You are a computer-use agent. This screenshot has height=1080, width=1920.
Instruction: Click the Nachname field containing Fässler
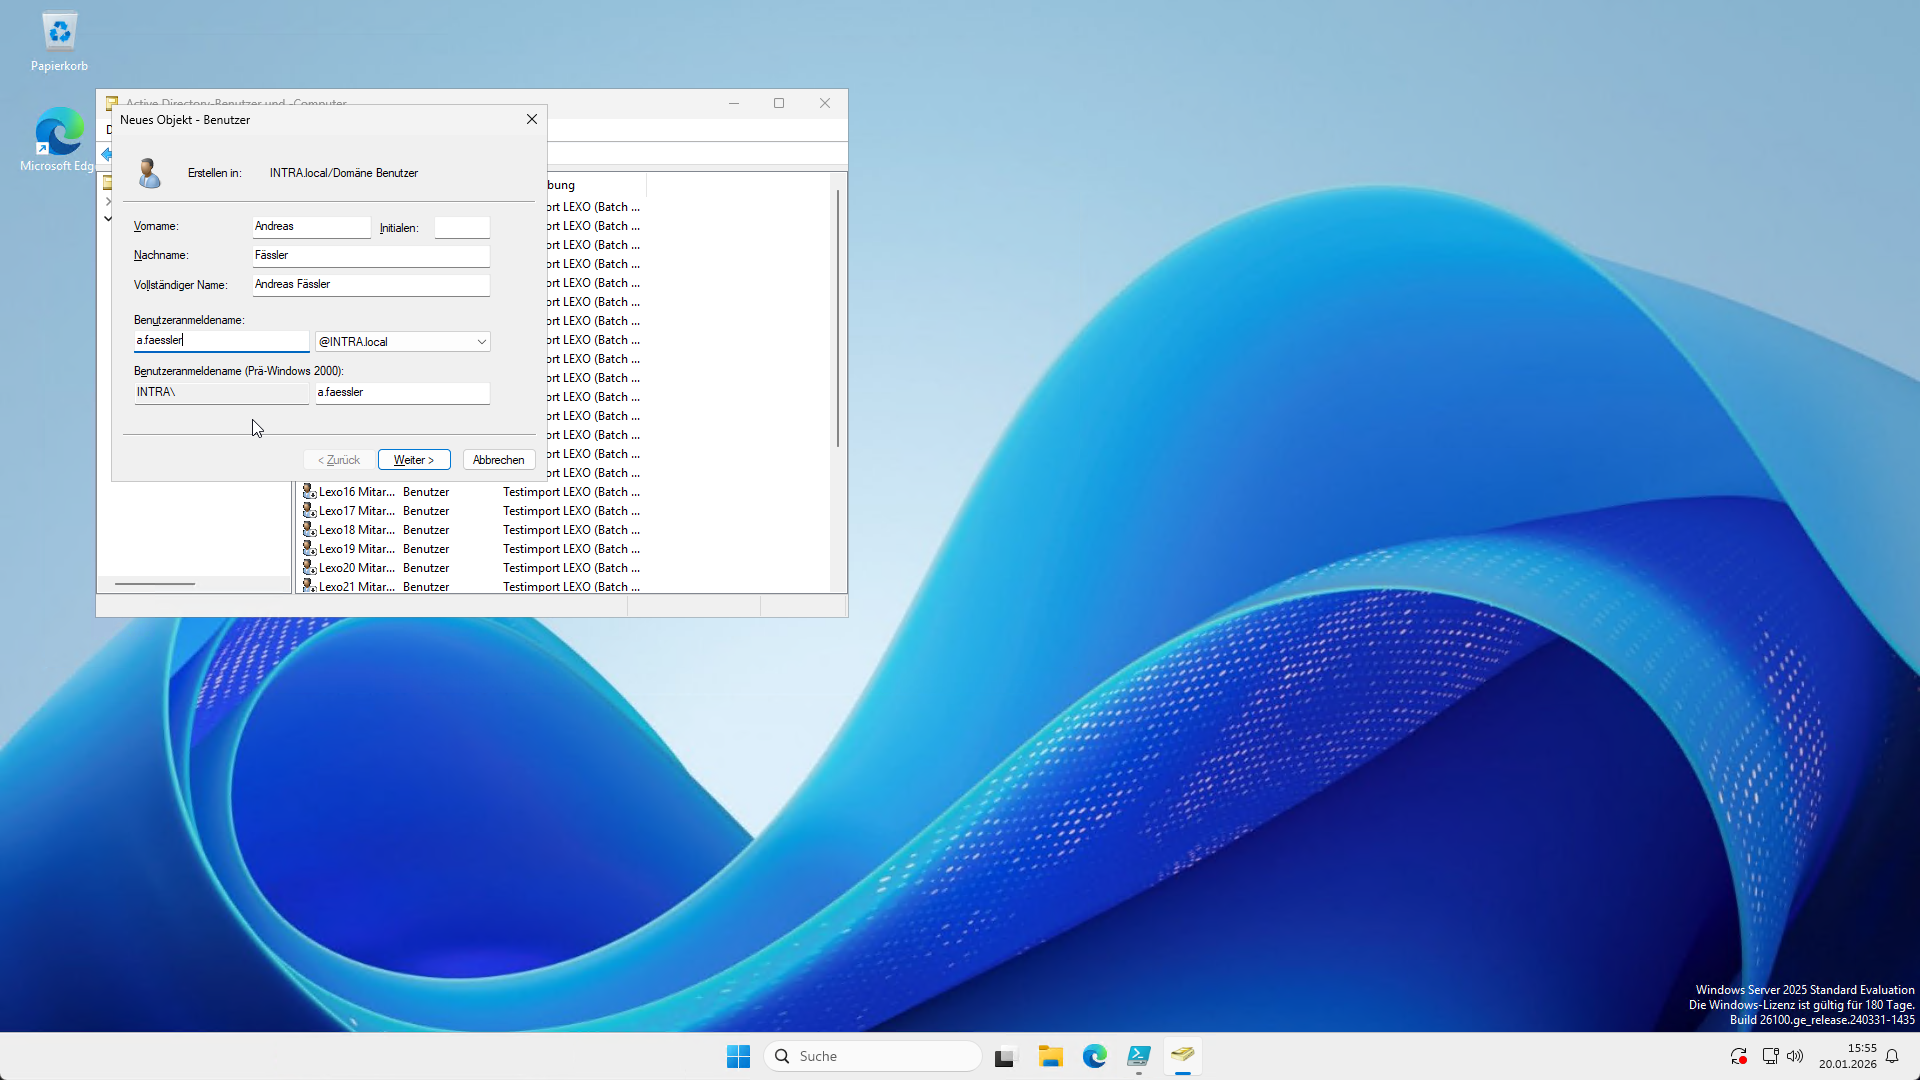coord(370,256)
